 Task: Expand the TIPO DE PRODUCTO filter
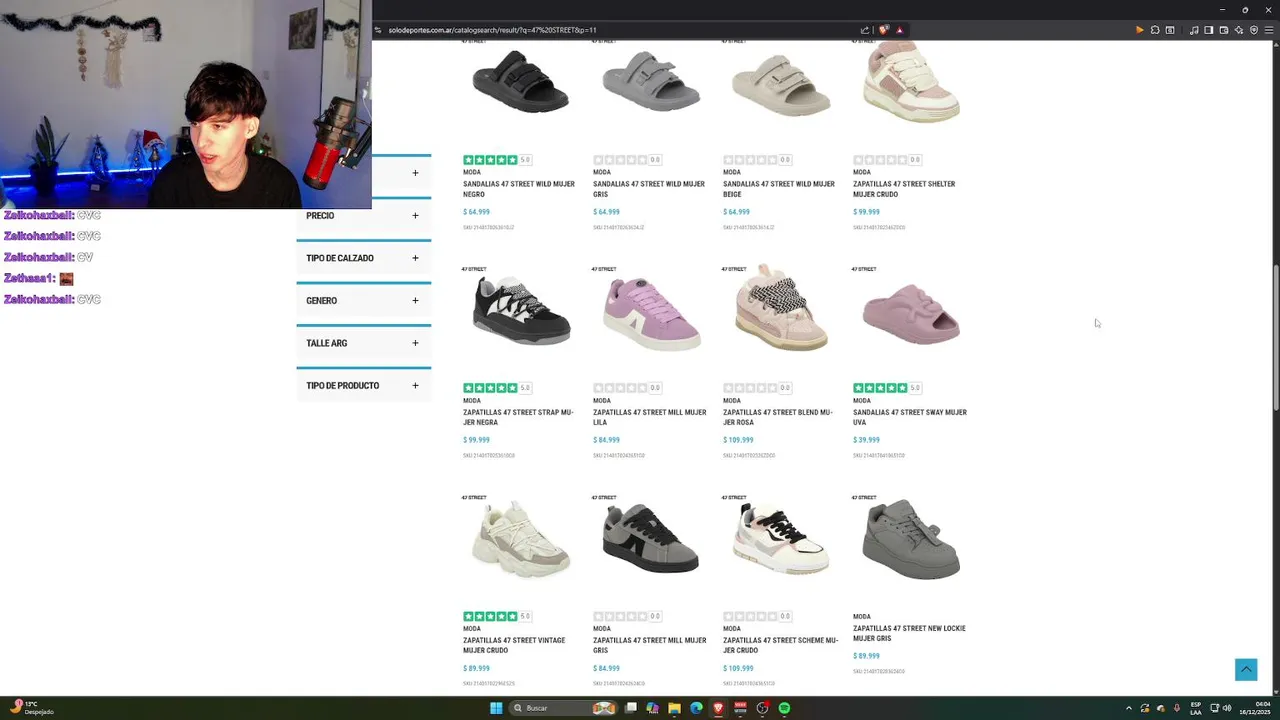363,386
